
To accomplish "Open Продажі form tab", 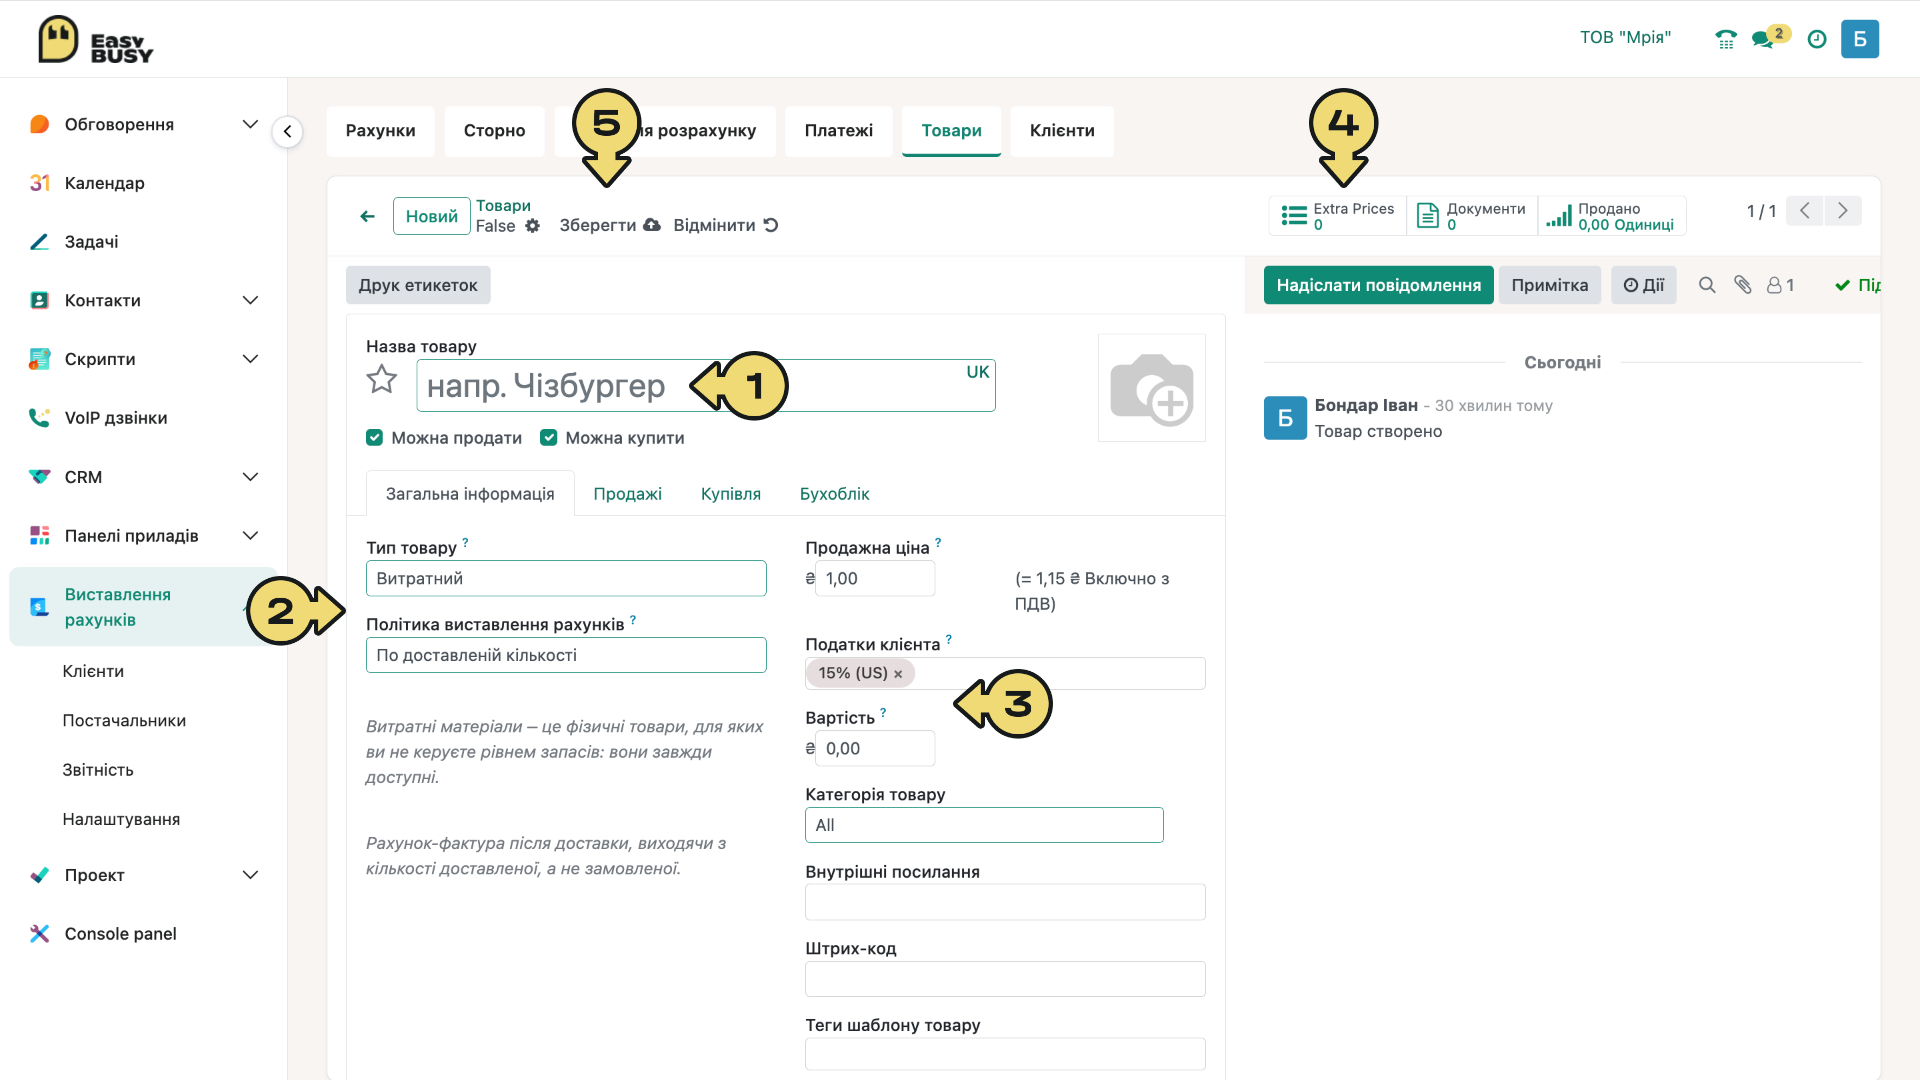I will (x=627, y=494).
